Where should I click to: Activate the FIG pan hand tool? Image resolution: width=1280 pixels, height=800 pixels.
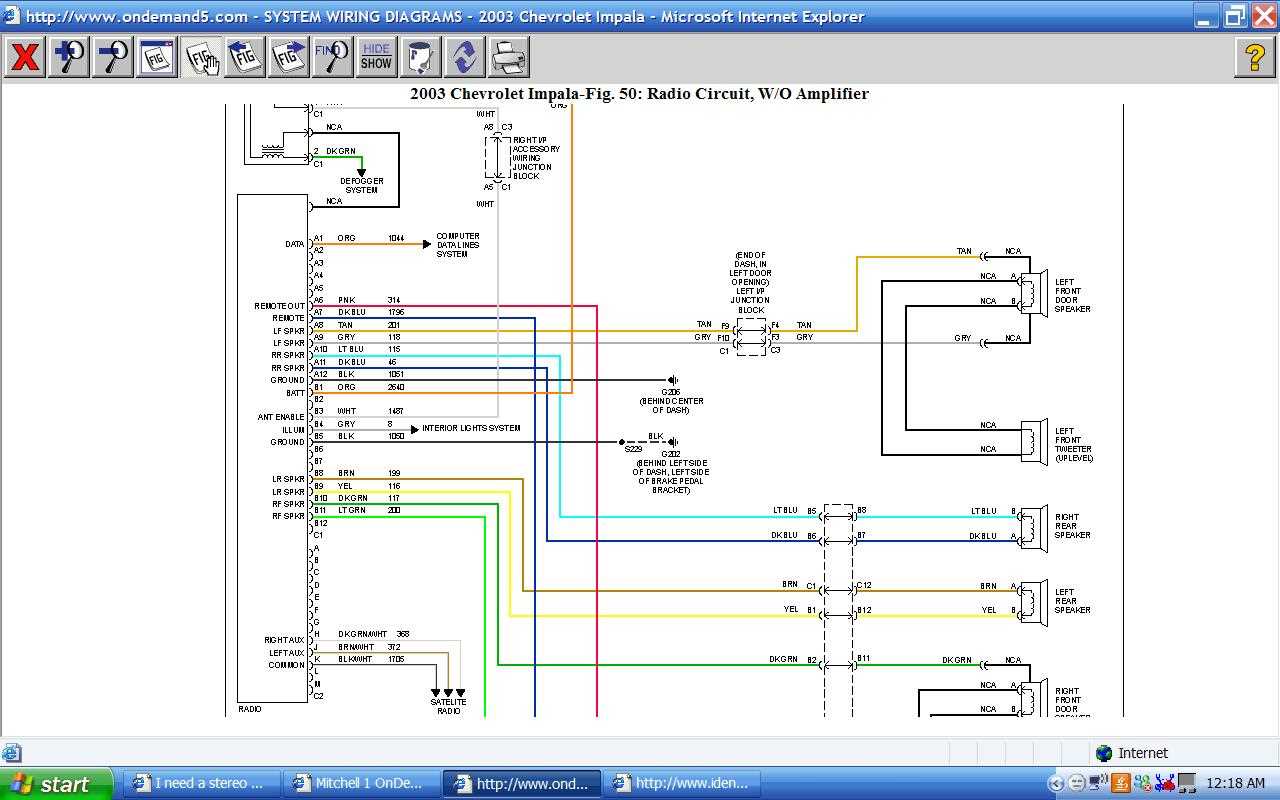tap(200, 57)
